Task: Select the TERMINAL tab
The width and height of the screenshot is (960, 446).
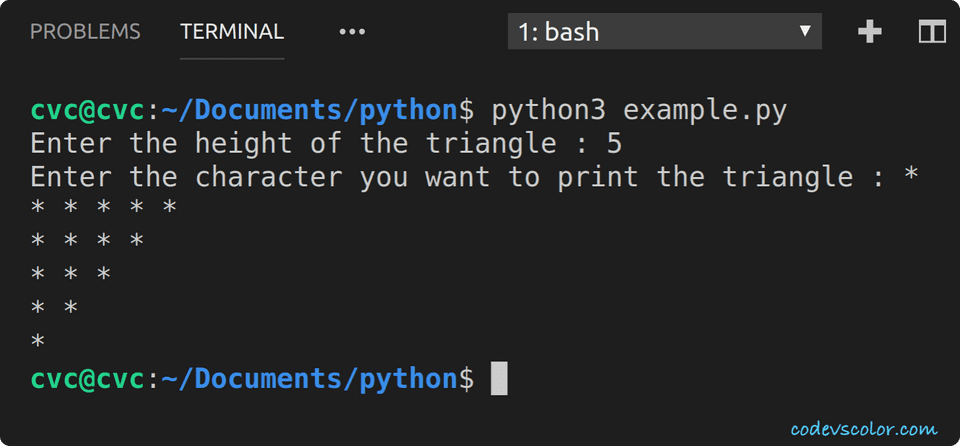Action: 232,32
